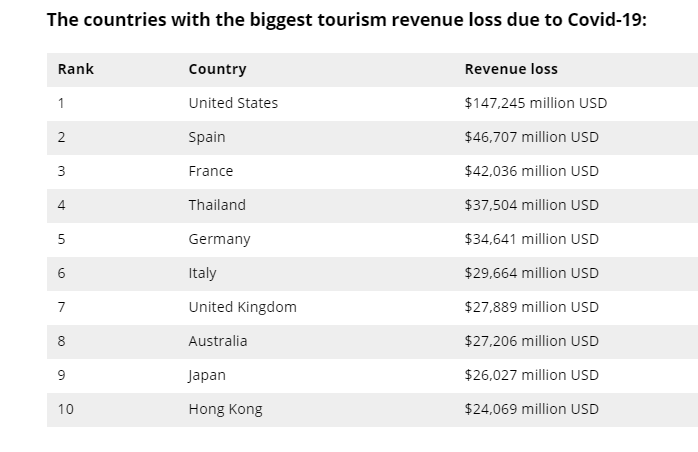Screen dimensions: 698x452
Task: Select the United Kingdom entry
Action: (242, 307)
